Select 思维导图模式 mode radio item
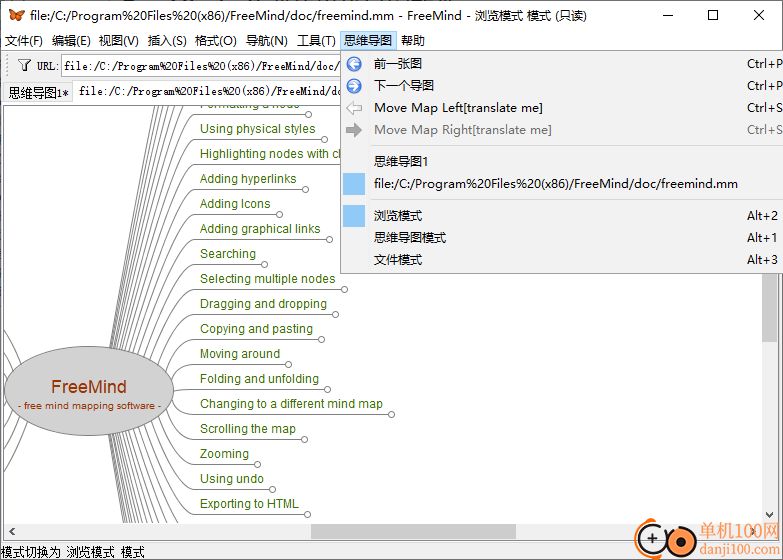The width and height of the screenshot is (783, 560). pos(562,238)
